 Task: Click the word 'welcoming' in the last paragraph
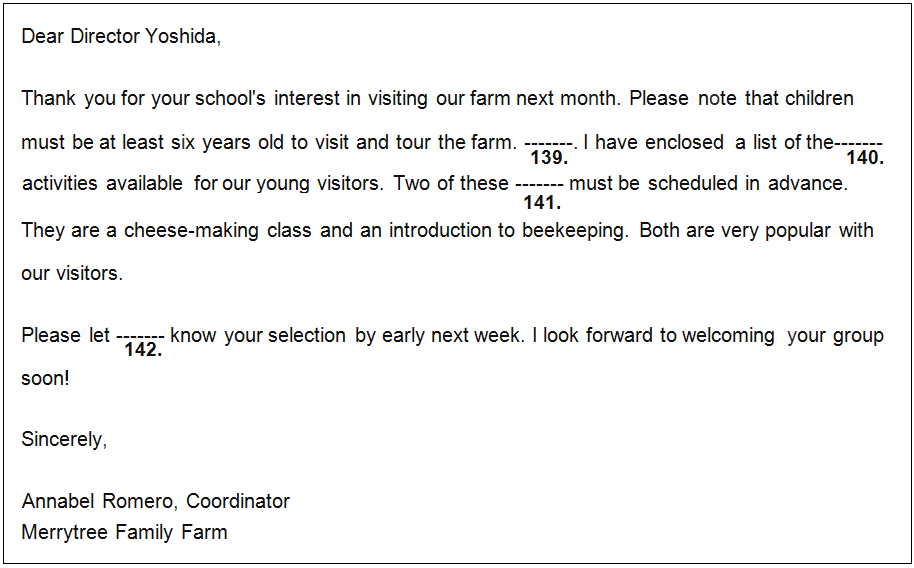728,336
